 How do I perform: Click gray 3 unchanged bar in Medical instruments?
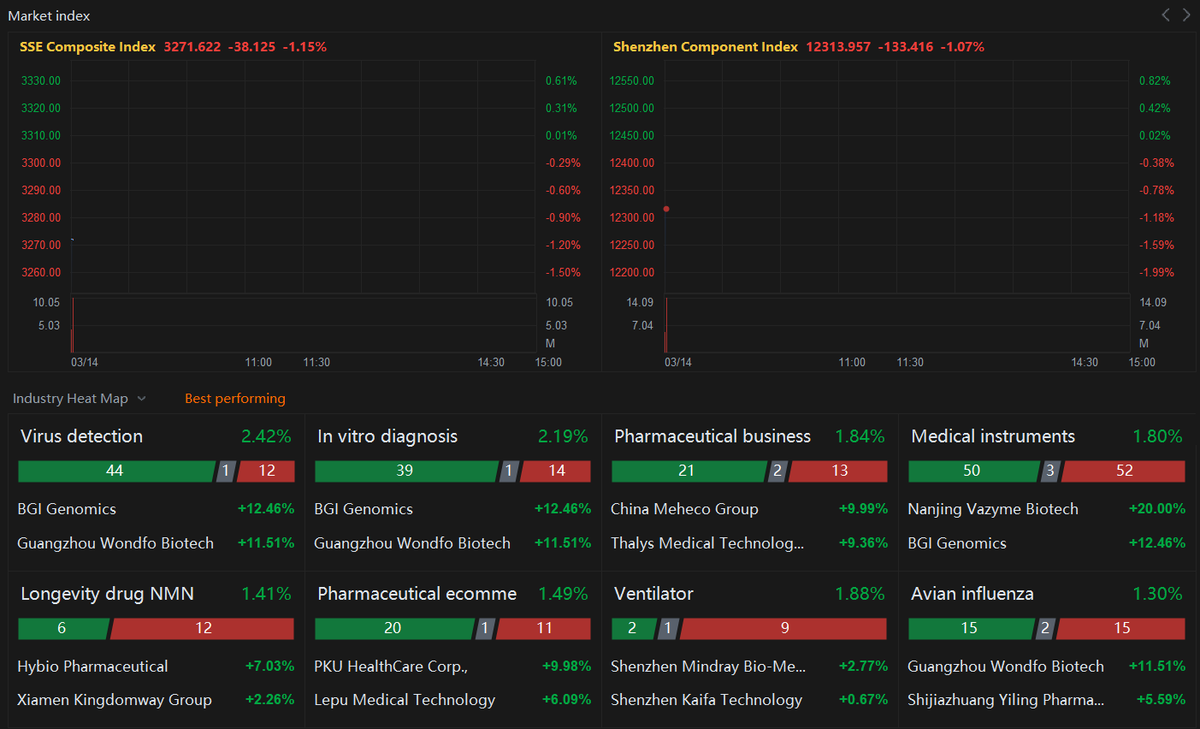click(x=1051, y=471)
